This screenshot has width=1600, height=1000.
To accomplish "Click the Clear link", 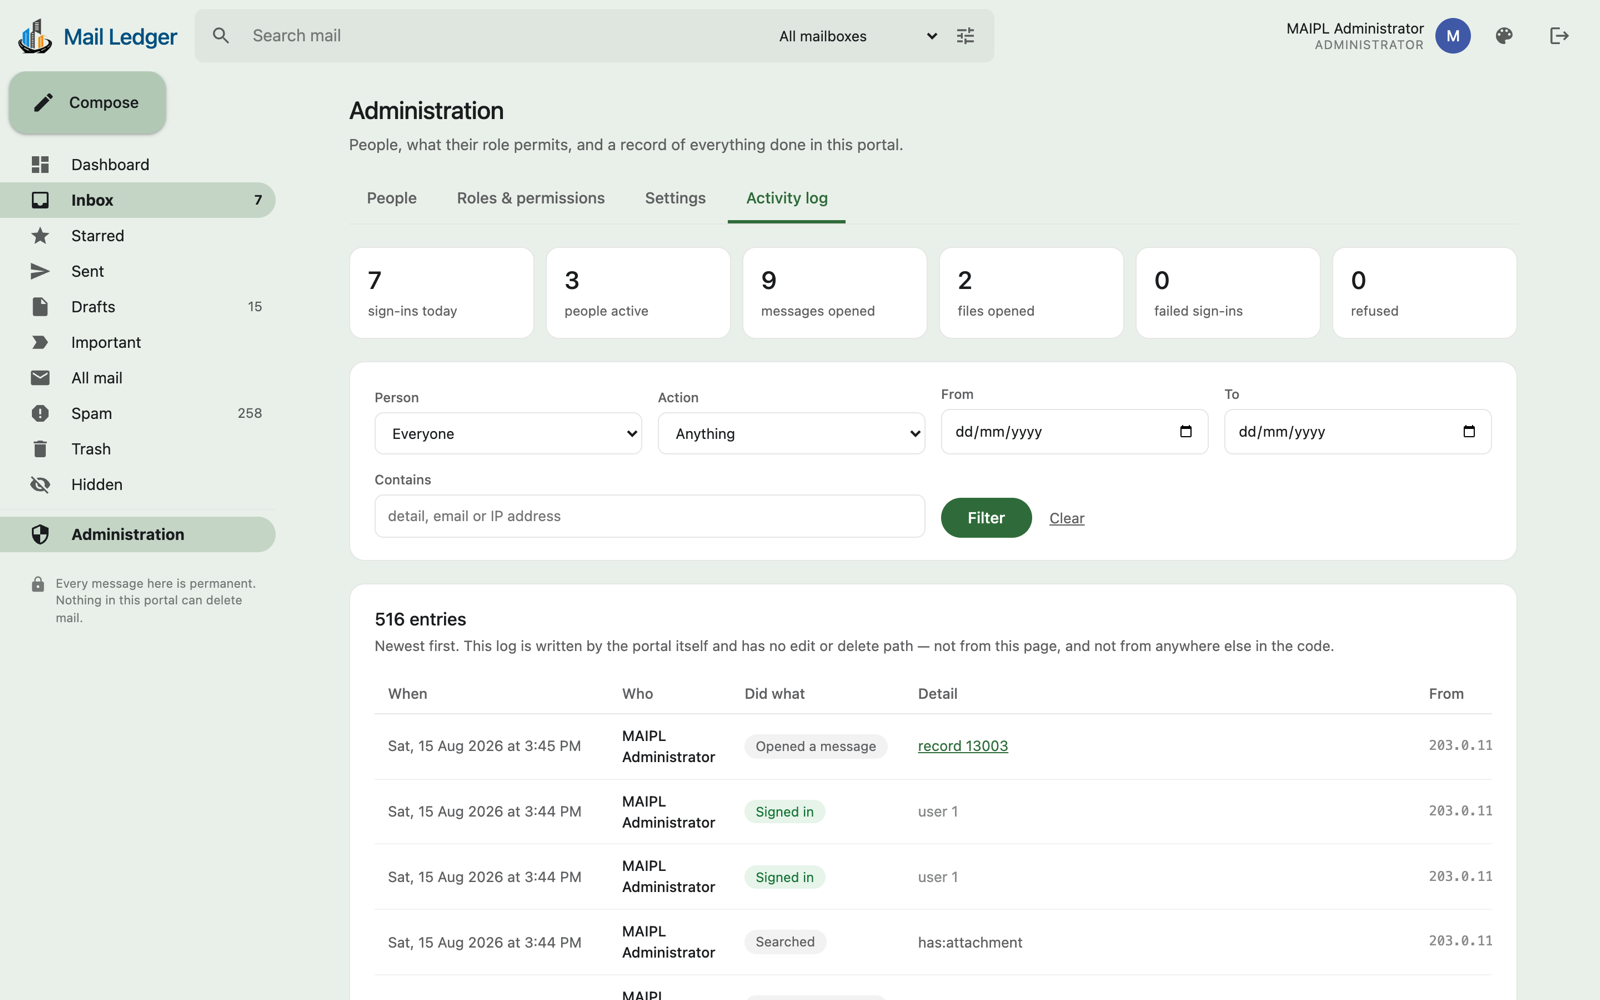I will tap(1067, 518).
